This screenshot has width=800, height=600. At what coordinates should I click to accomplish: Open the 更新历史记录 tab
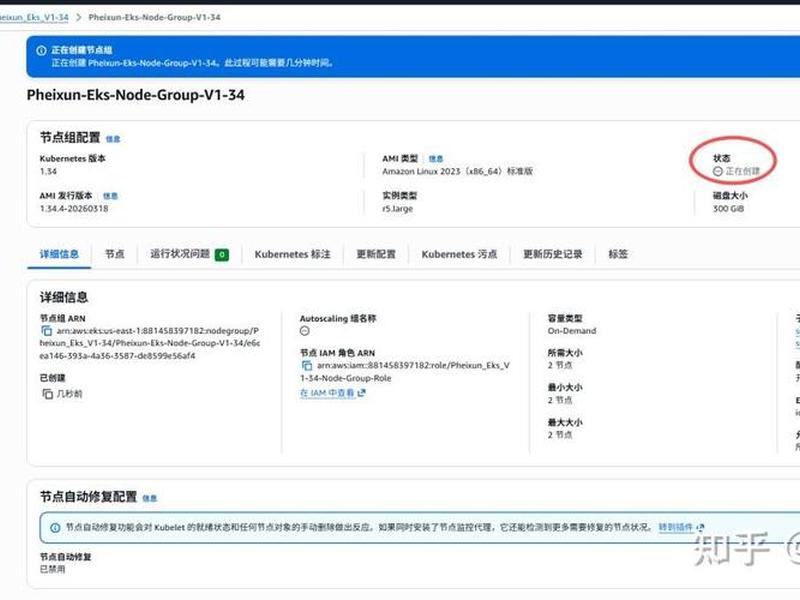pos(553,254)
